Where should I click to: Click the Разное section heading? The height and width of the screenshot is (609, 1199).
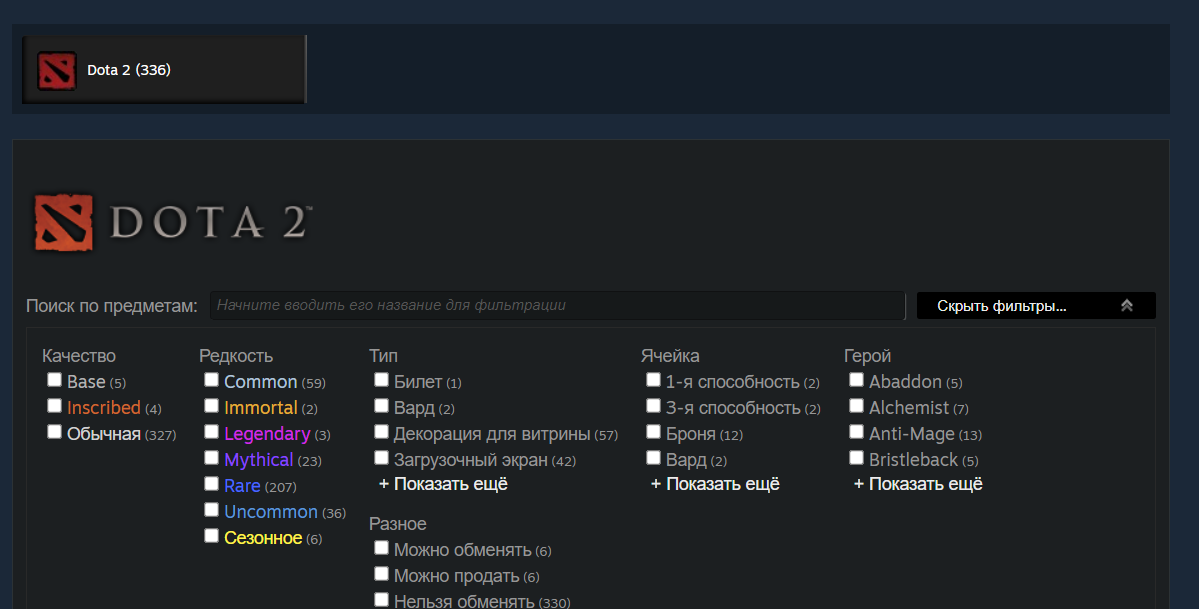click(398, 524)
